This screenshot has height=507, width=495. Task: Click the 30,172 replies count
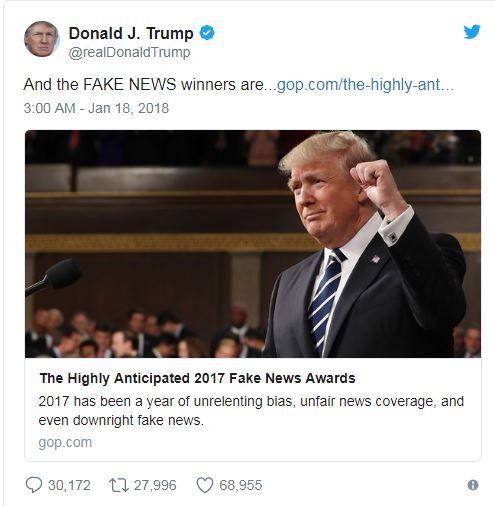tap(69, 485)
